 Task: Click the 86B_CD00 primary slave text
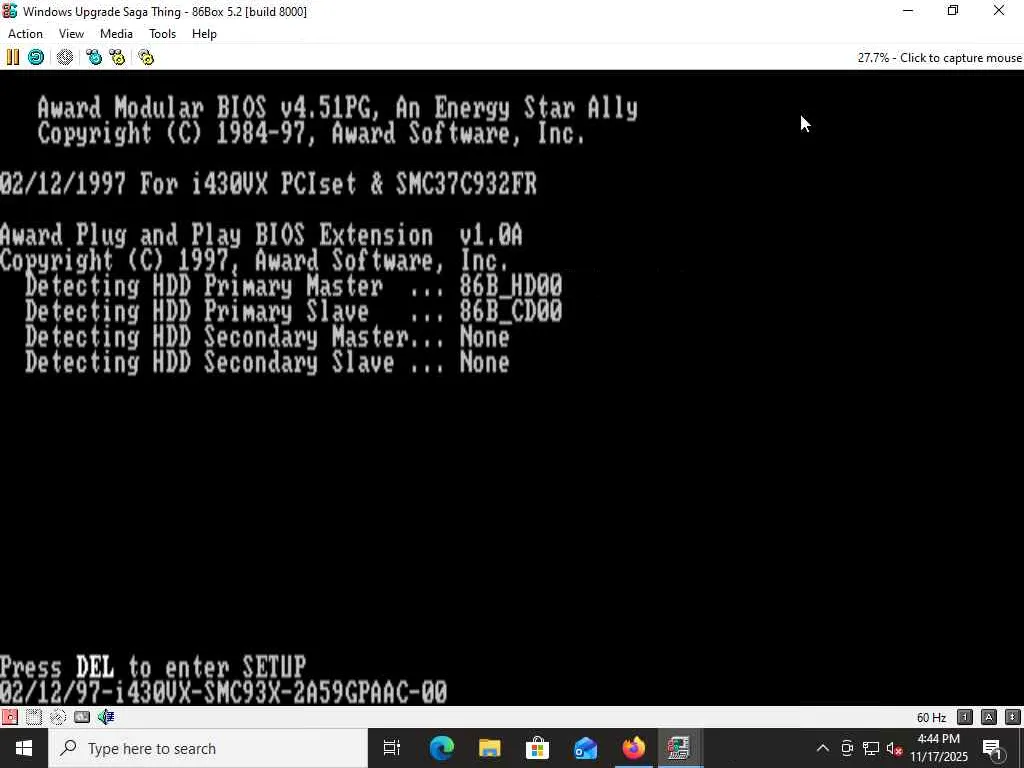[x=511, y=312]
